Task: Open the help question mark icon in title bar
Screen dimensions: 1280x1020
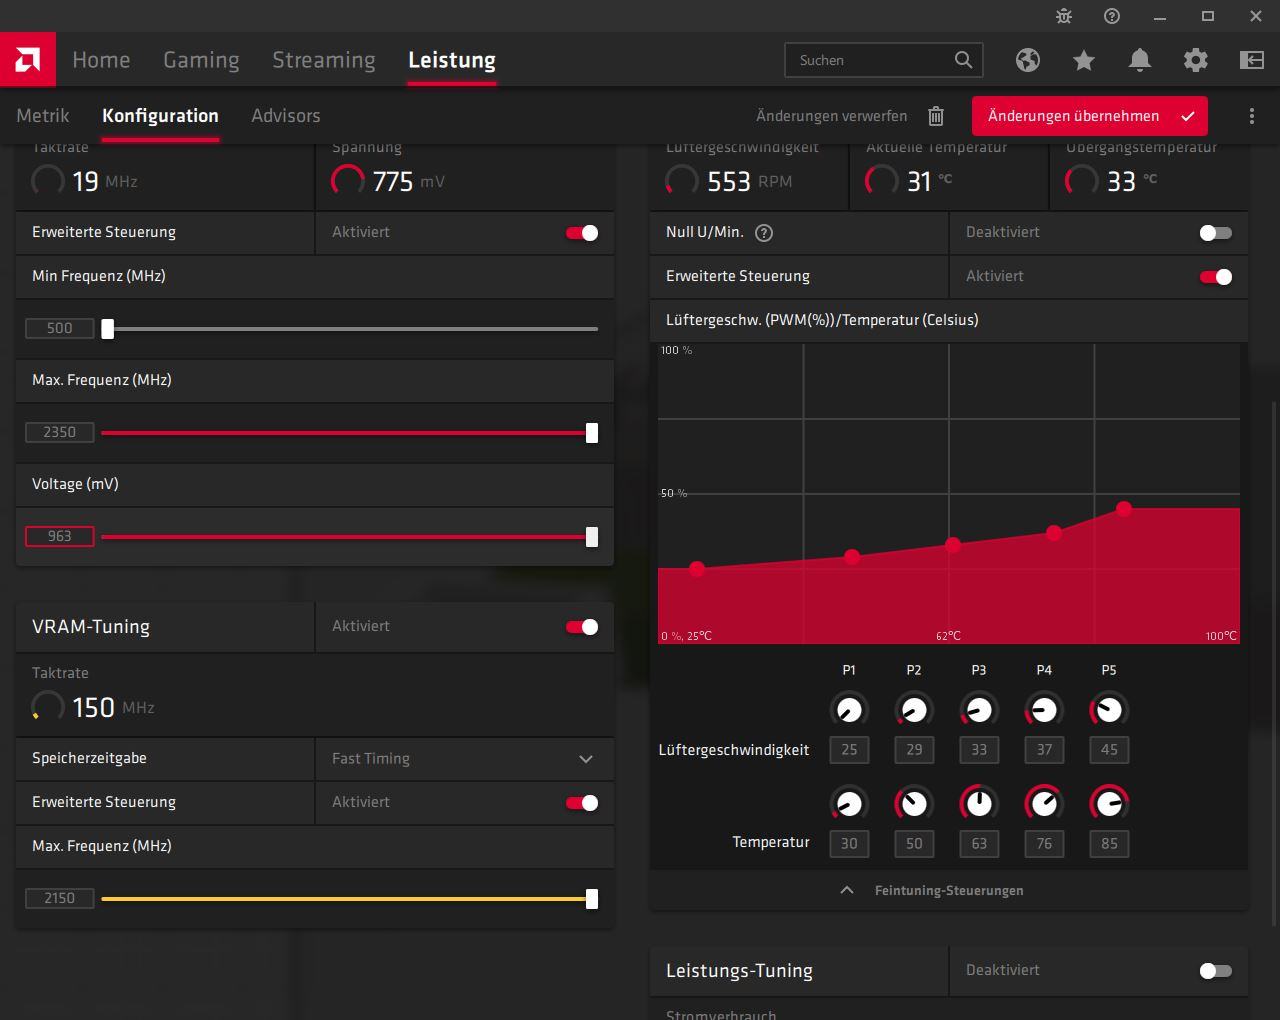Action: tap(1112, 16)
